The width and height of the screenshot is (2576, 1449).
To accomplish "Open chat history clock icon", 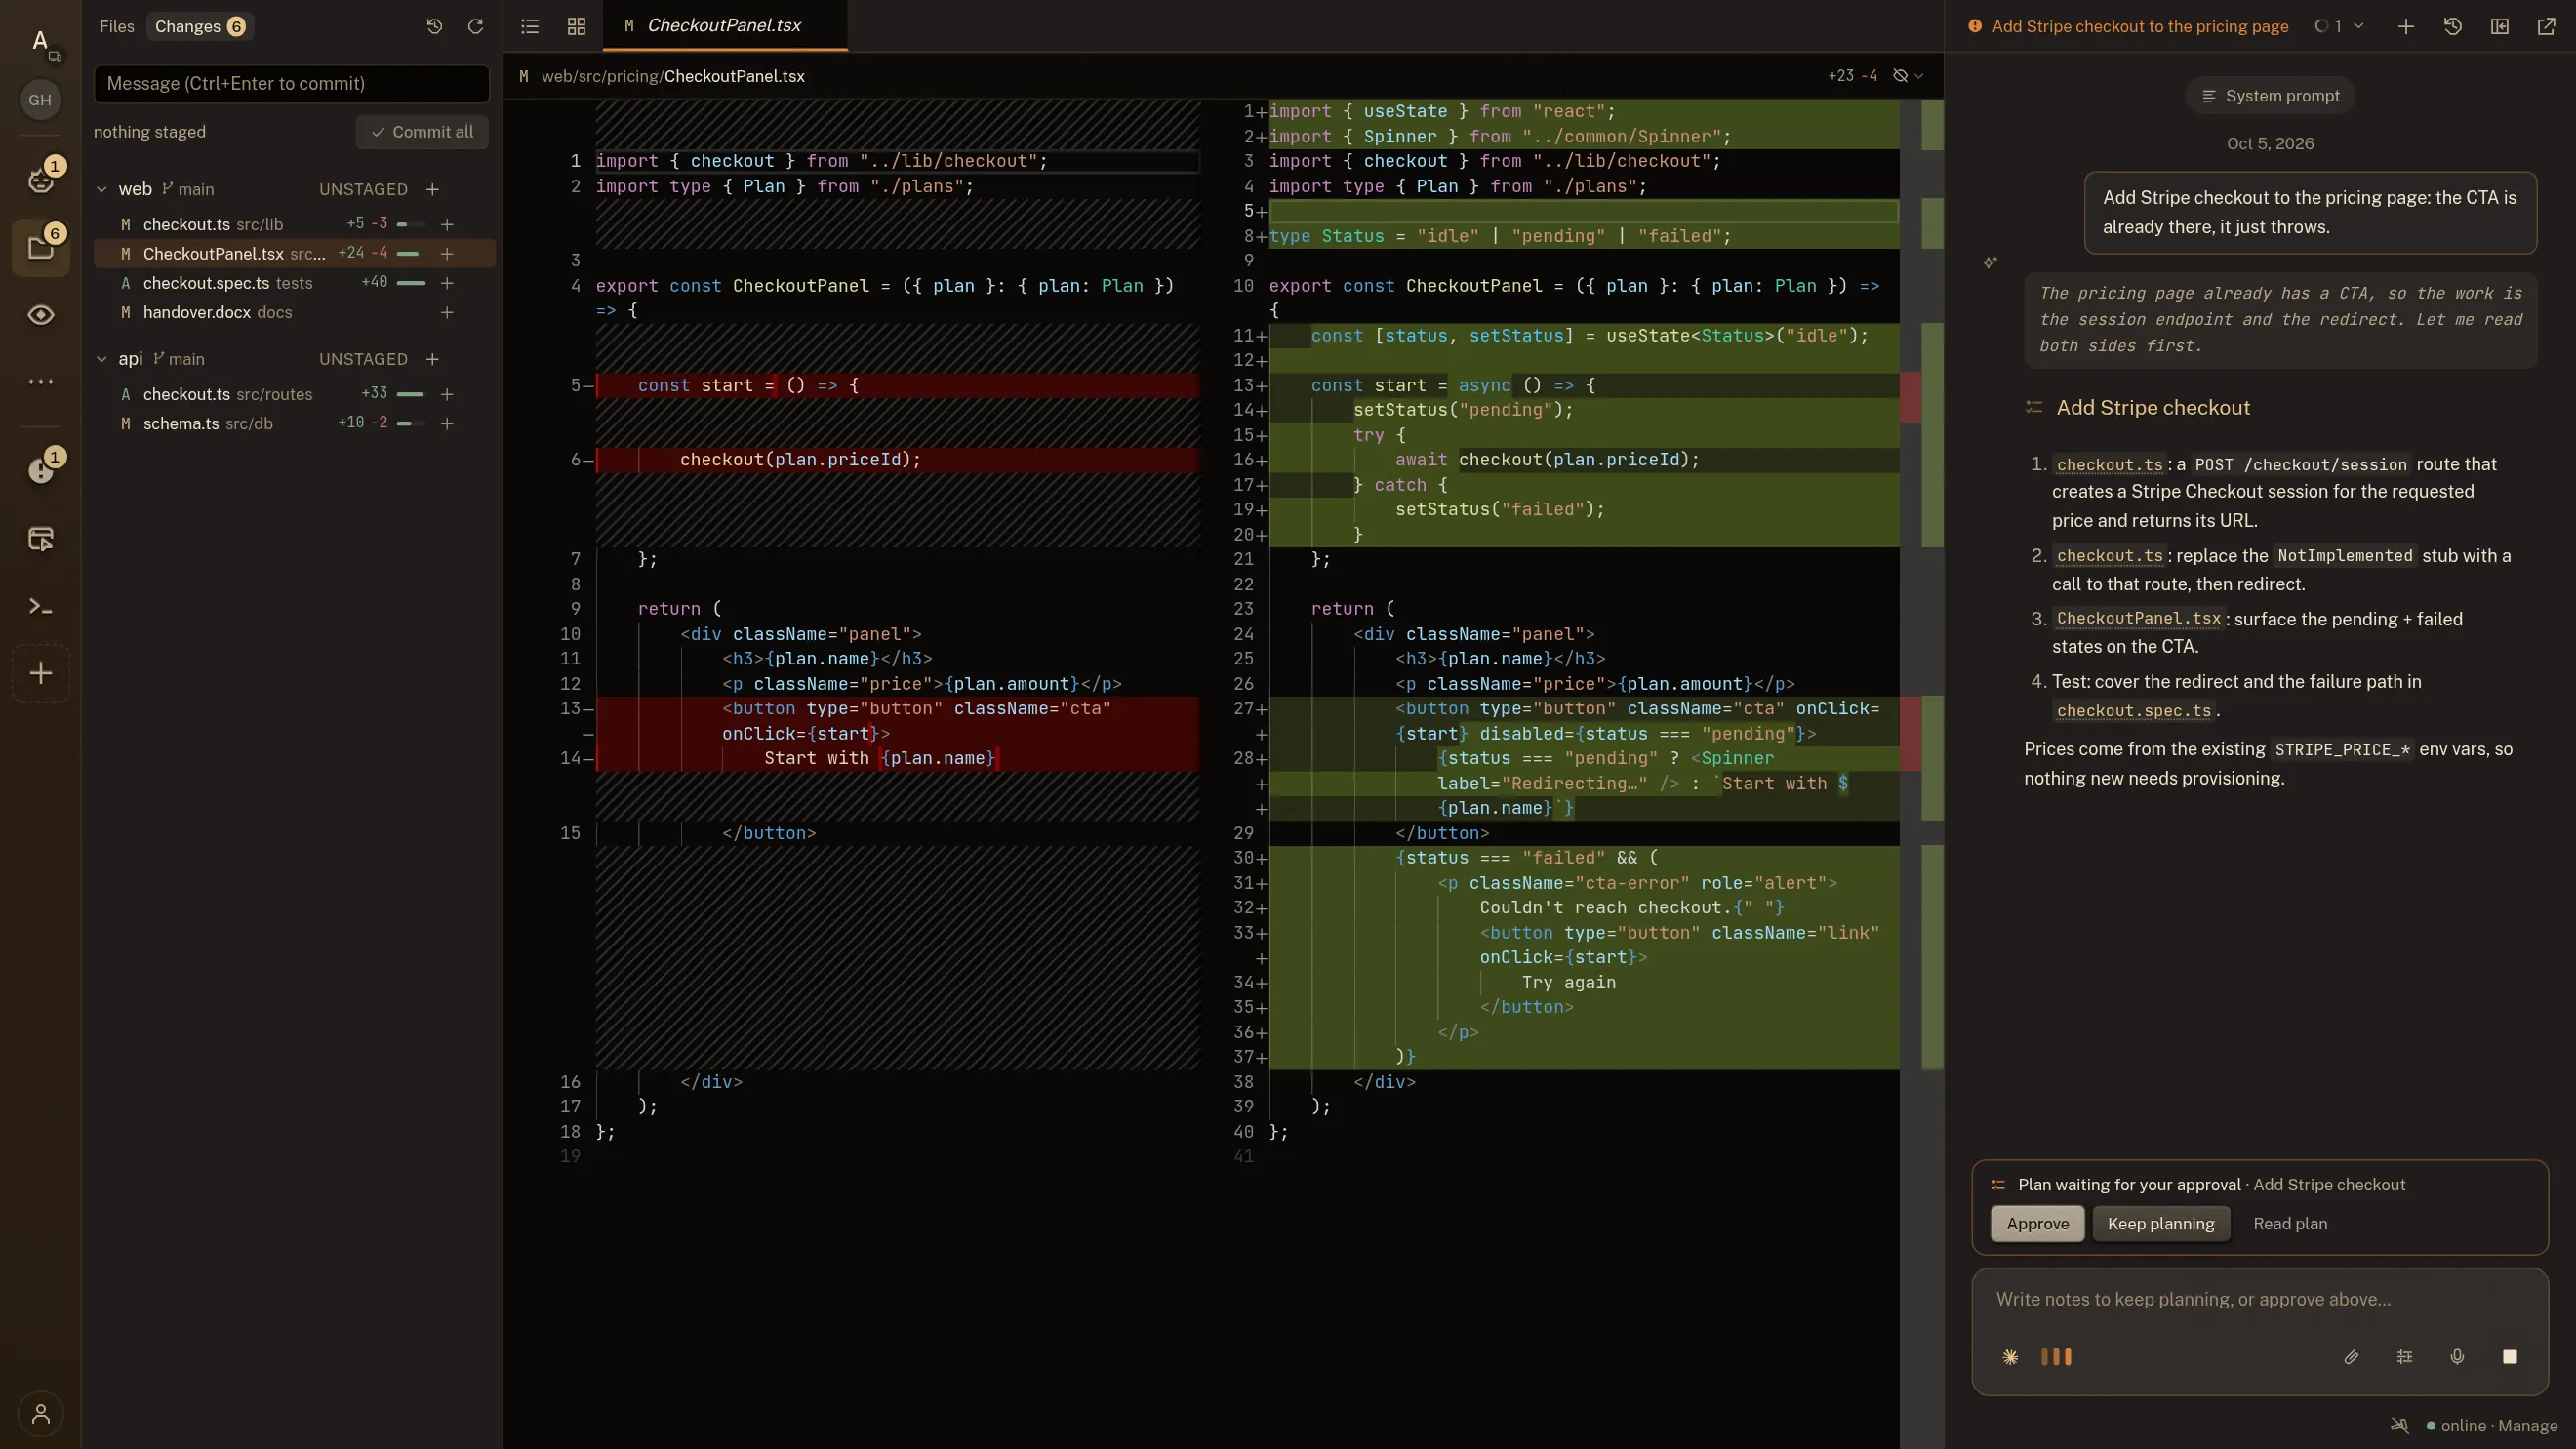I will click(2453, 26).
